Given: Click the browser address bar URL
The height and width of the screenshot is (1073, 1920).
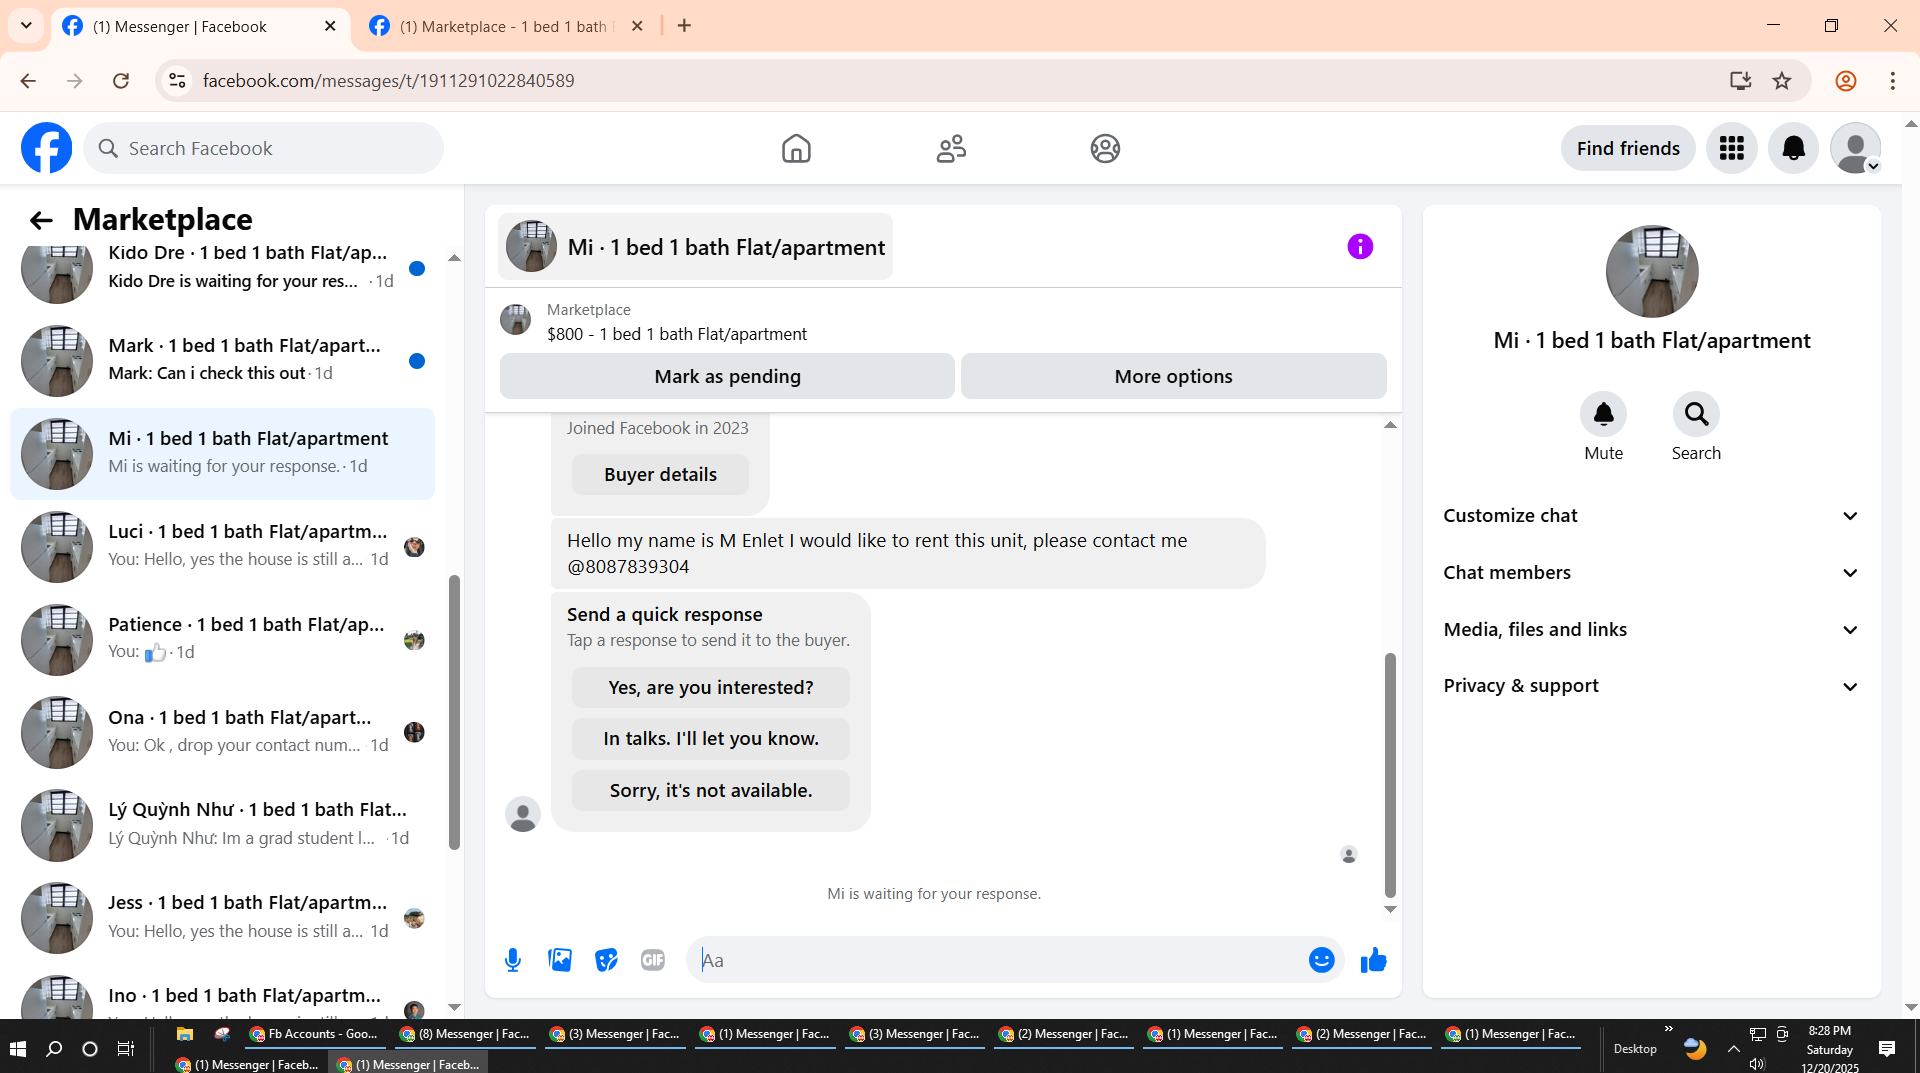Looking at the screenshot, I should 388,81.
